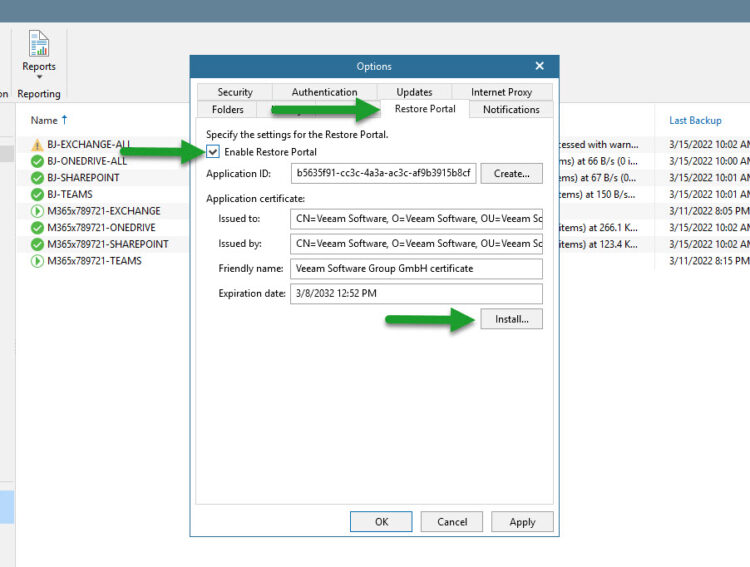This screenshot has height=567, width=750.
Task: Click into the Application ID field
Action: (383, 173)
